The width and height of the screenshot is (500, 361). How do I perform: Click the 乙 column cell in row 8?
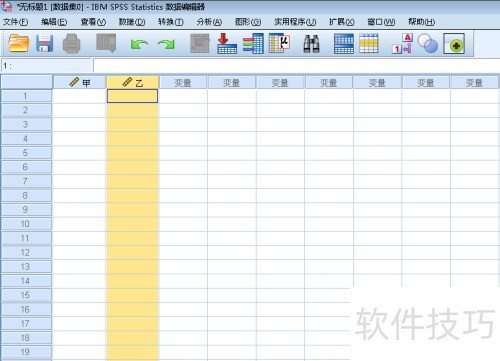tap(133, 196)
